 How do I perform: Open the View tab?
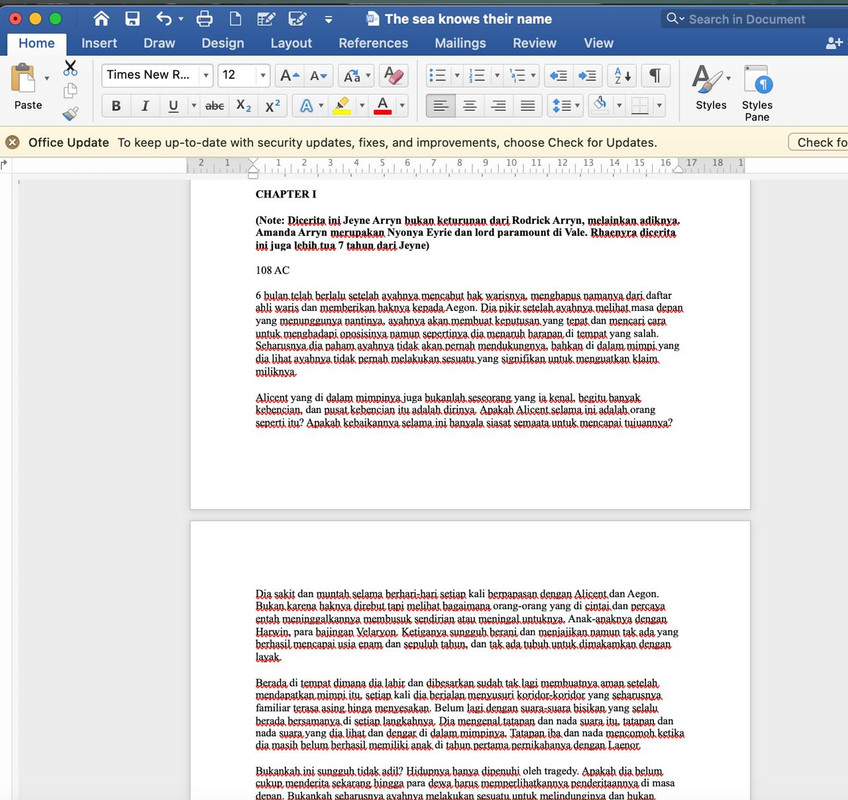tap(598, 43)
